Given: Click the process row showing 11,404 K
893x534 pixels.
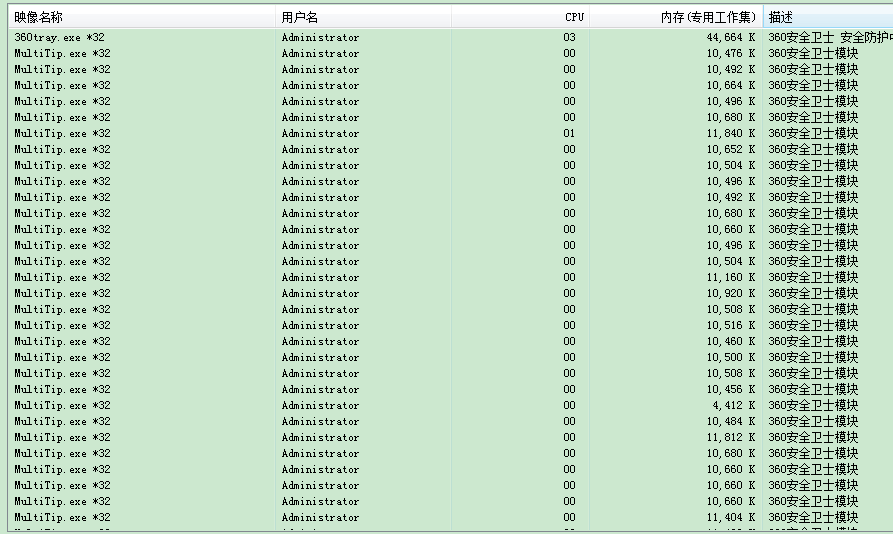Looking at the screenshot, I should [62, 518].
